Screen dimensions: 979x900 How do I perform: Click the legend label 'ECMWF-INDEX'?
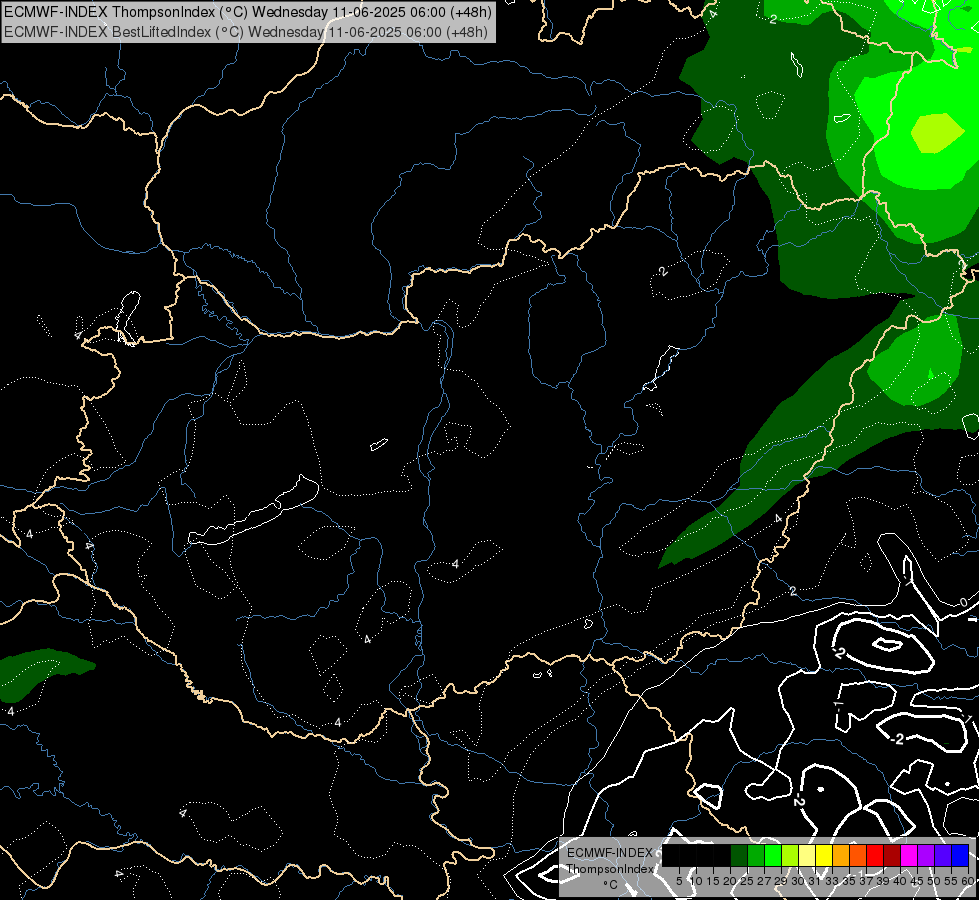pyautogui.click(x=610, y=853)
